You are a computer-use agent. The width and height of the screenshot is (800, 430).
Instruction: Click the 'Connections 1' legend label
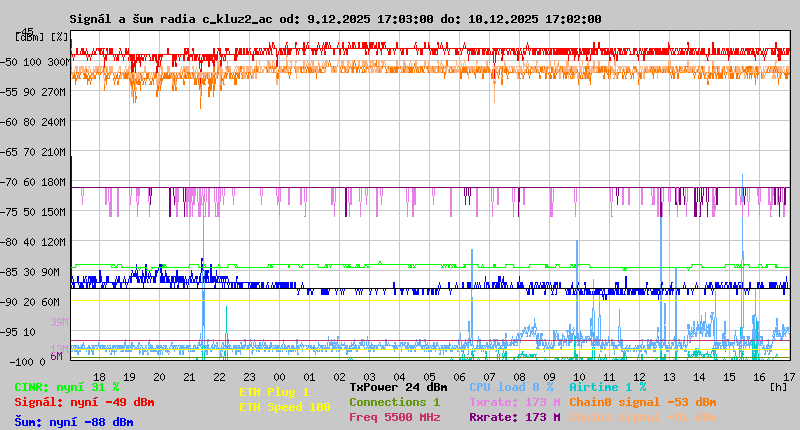pyautogui.click(x=394, y=402)
